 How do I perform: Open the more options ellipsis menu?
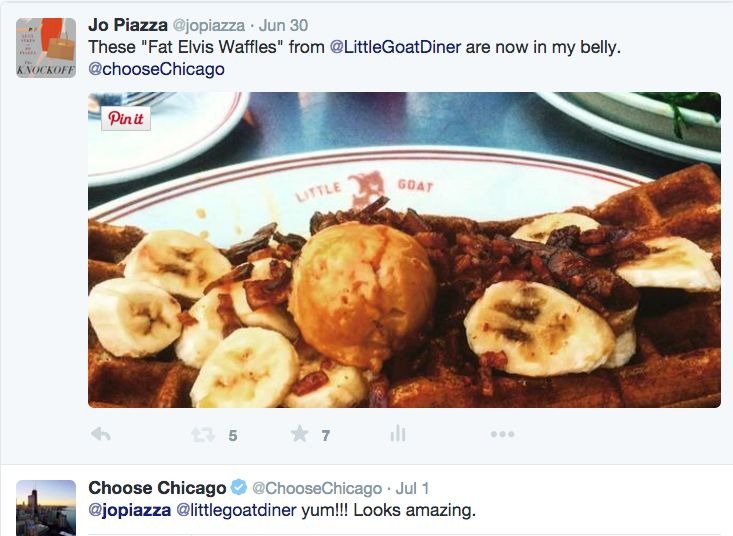point(503,434)
